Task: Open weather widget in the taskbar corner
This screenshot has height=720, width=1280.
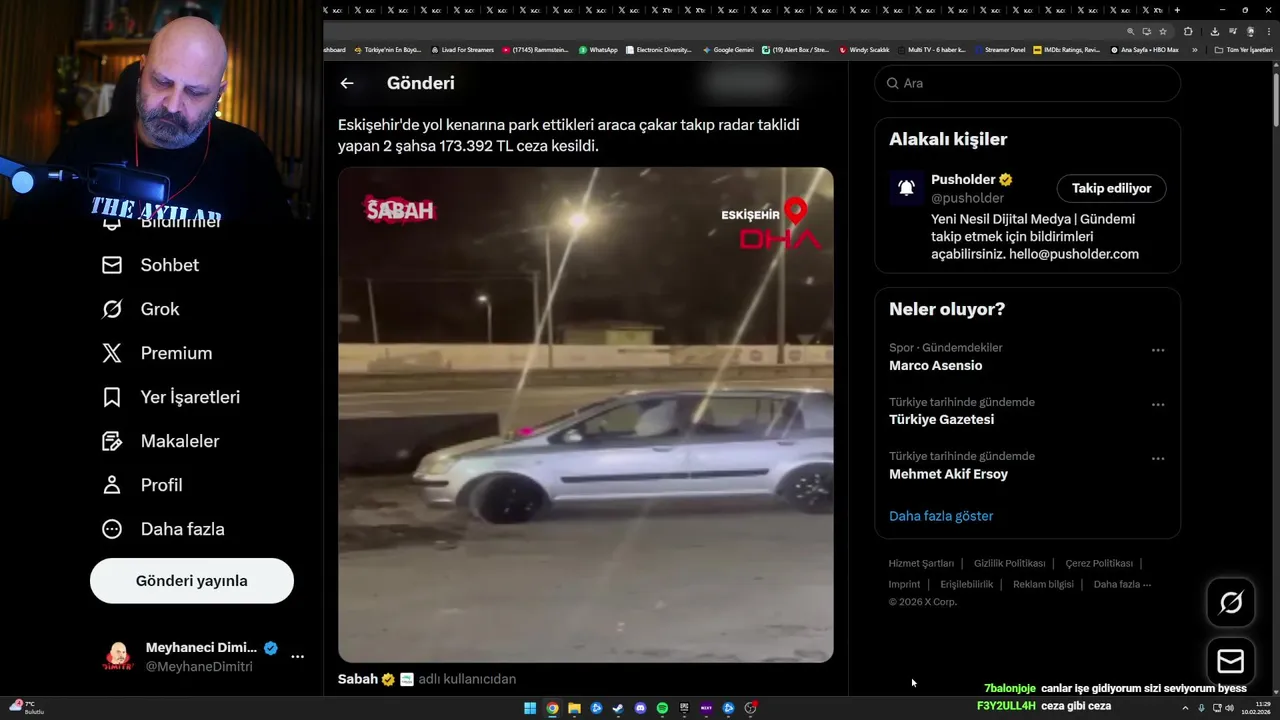Action: point(25,707)
